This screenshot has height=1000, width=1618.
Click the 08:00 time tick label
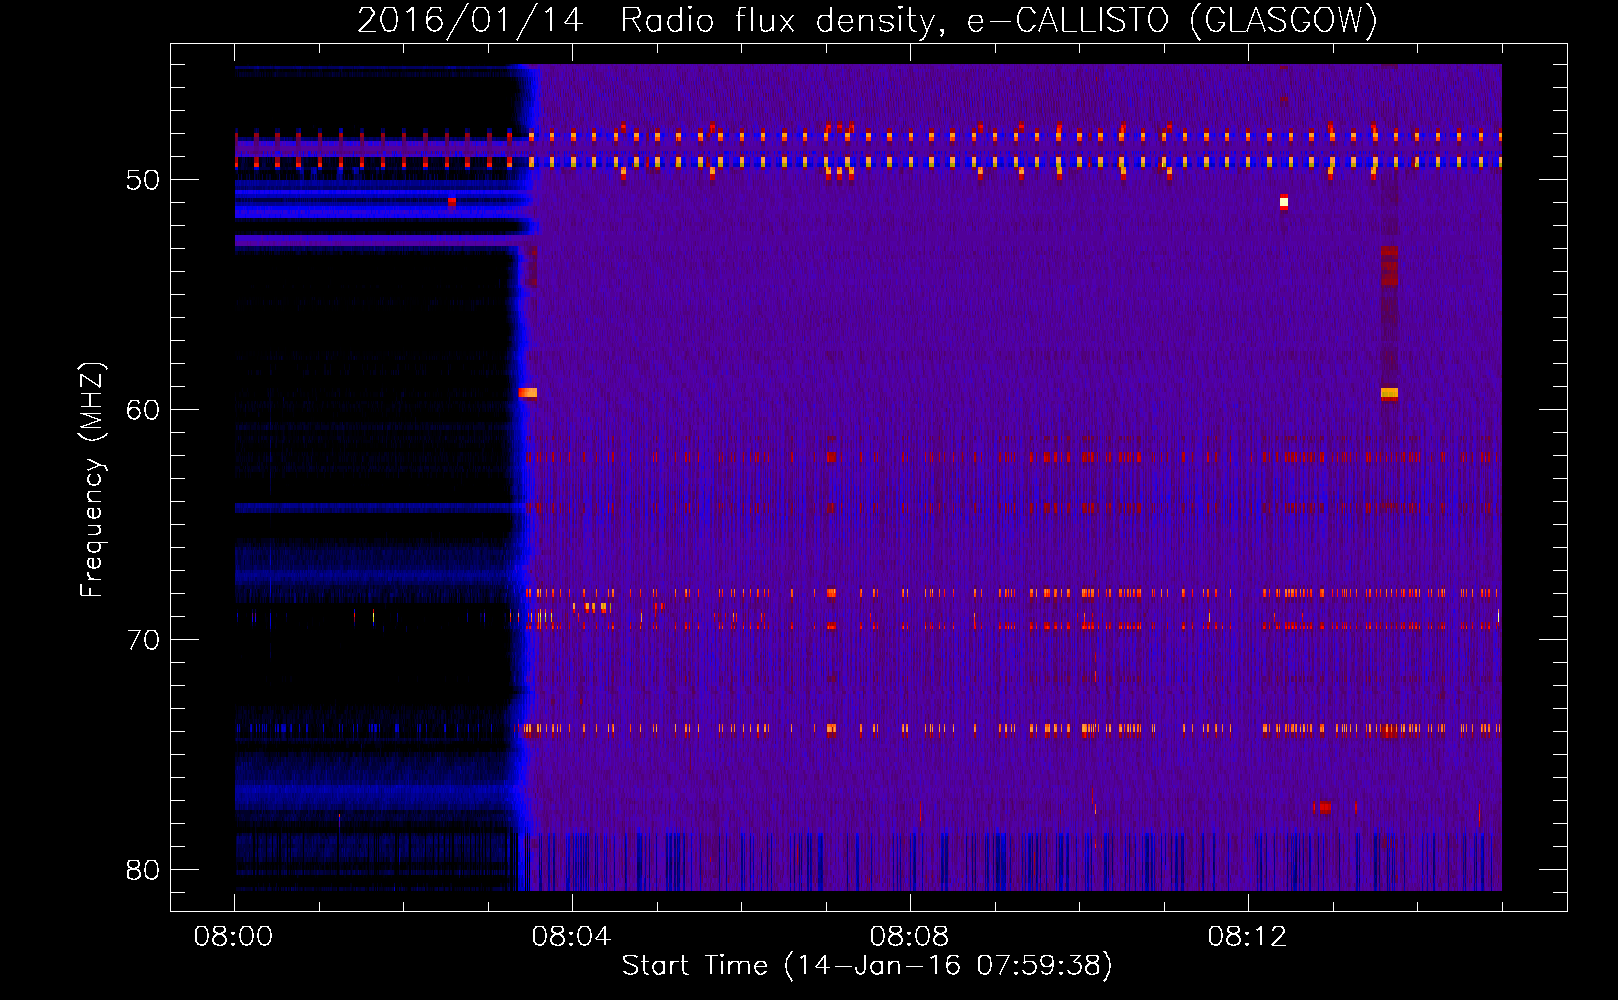pyautogui.click(x=233, y=937)
